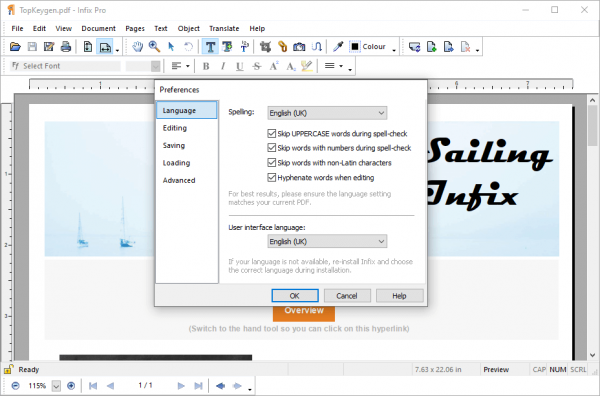Toggle Skip words with non-Latin characters
The image size is (600, 396).
272,163
